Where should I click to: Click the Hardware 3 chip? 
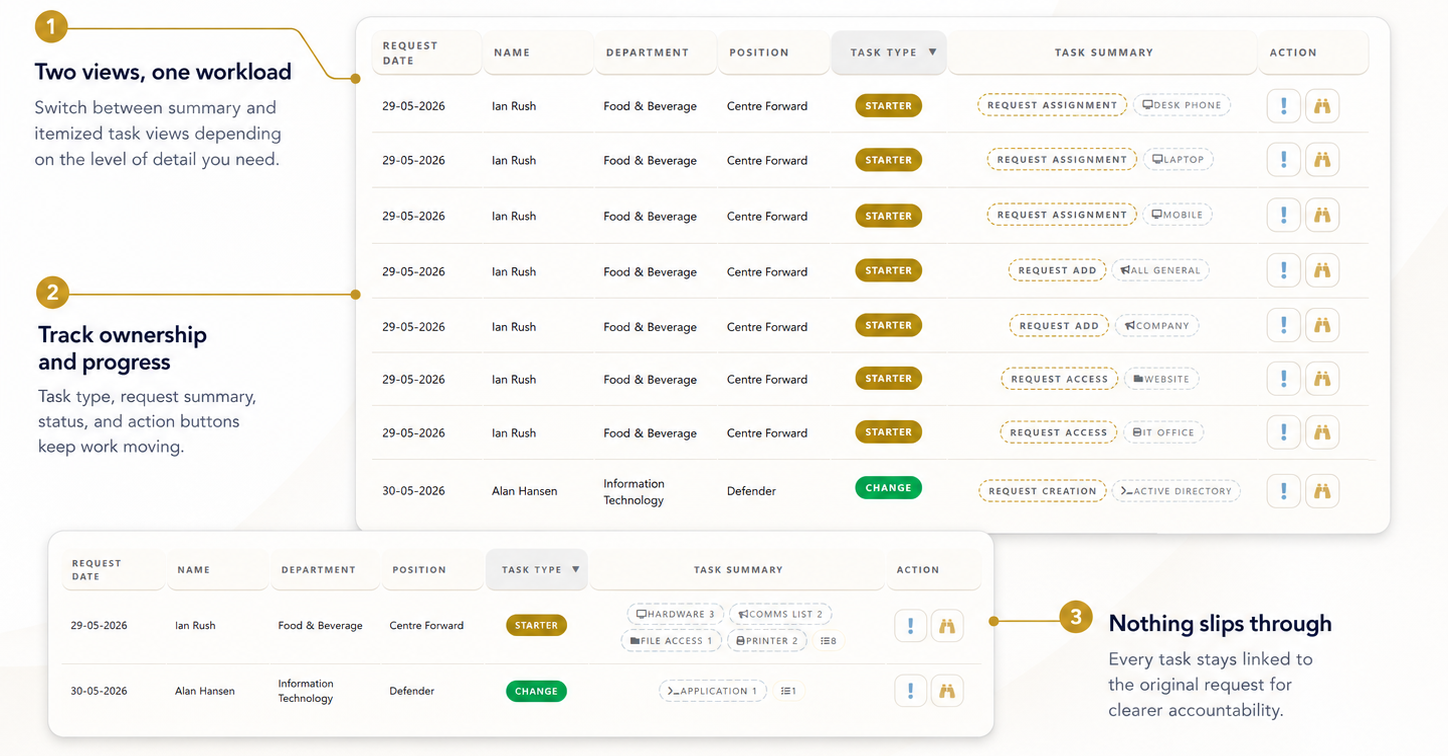[675, 614]
